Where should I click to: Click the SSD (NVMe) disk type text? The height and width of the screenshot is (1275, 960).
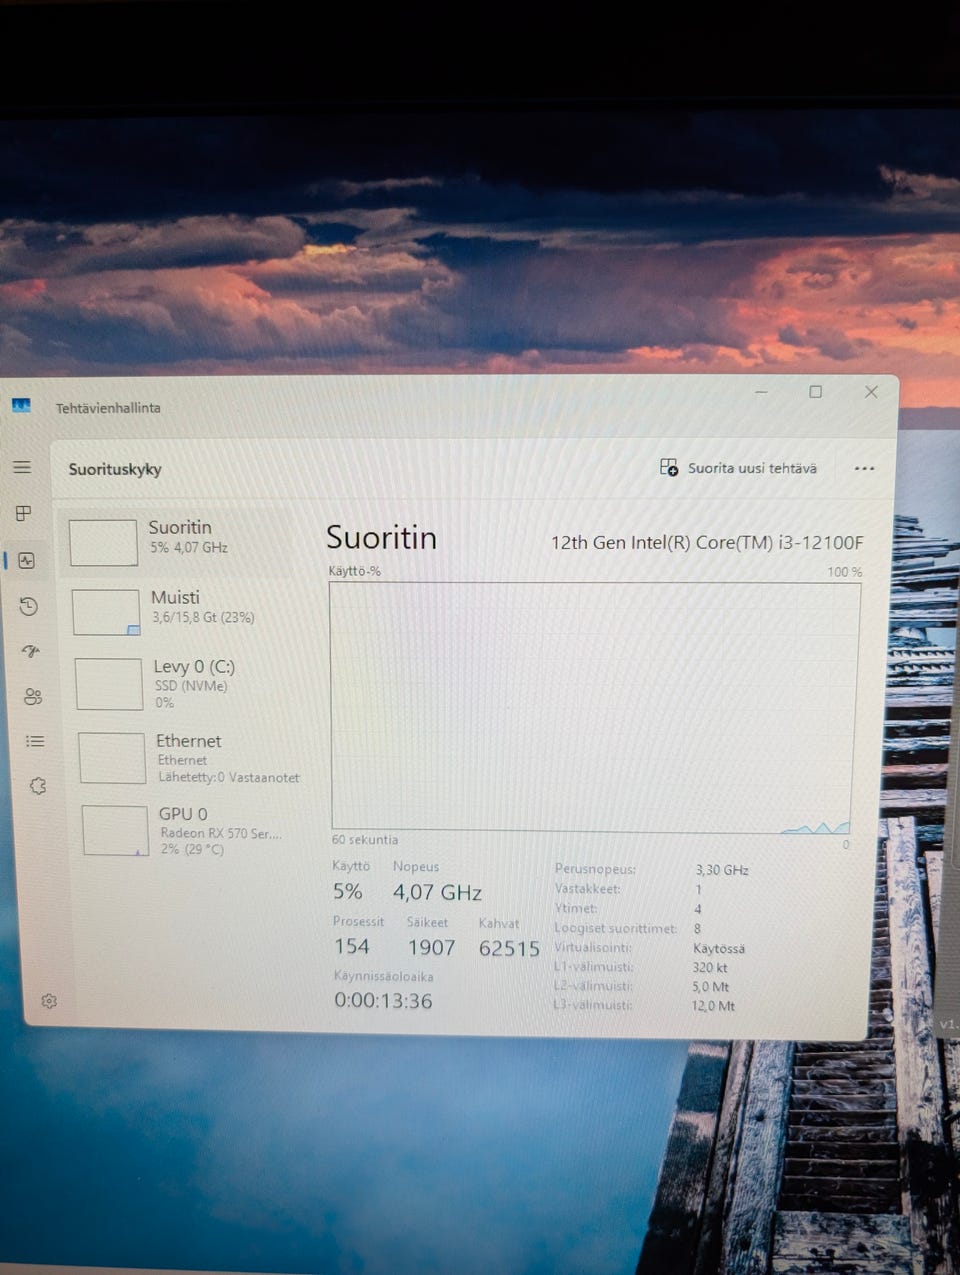point(191,686)
